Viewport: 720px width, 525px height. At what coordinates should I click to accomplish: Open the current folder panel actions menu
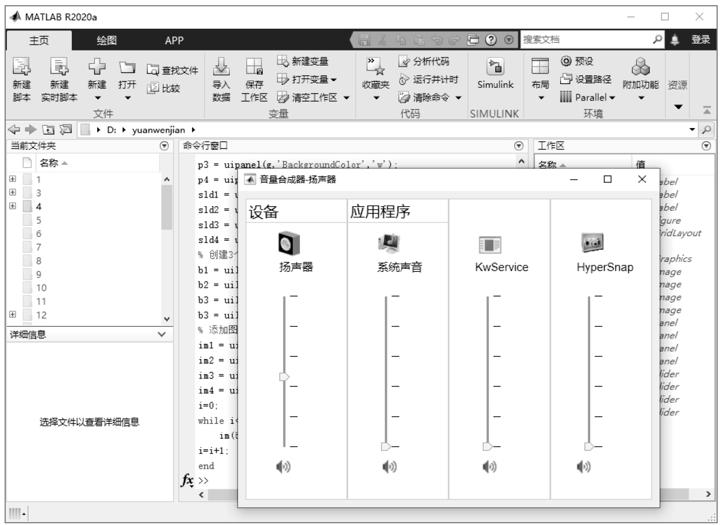(x=164, y=146)
